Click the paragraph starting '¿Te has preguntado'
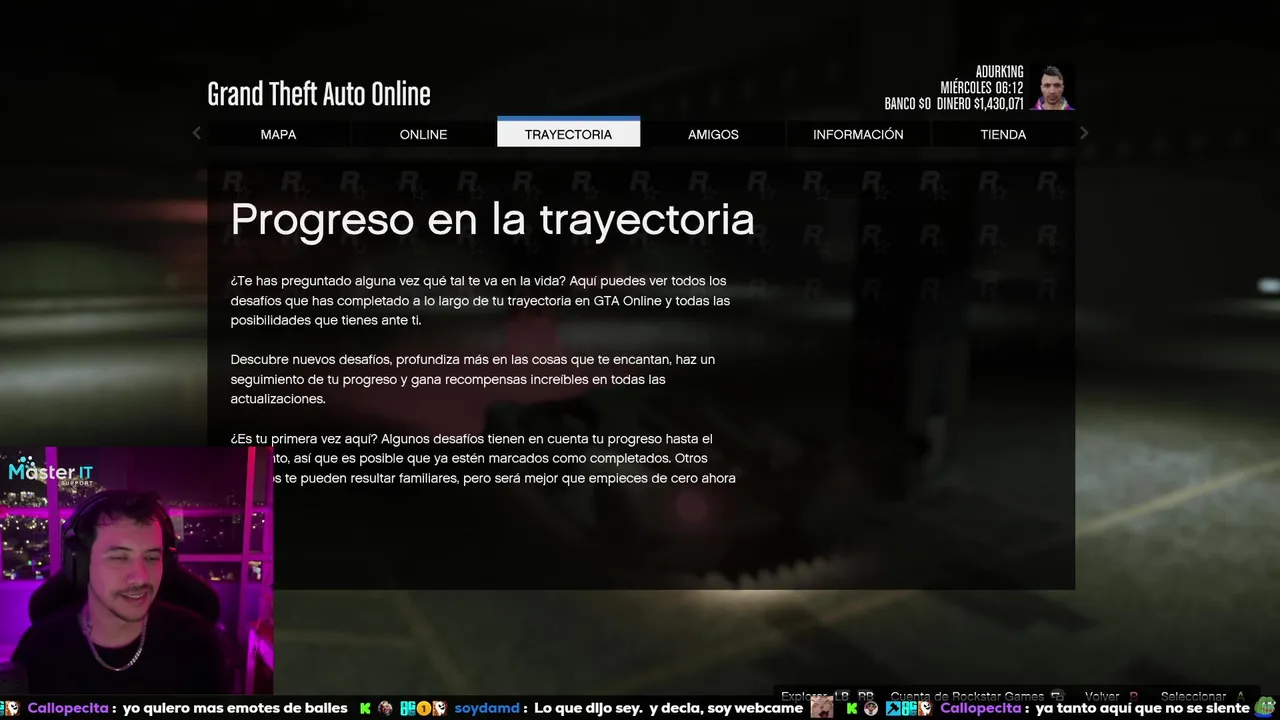The height and width of the screenshot is (720, 1280). click(480, 301)
